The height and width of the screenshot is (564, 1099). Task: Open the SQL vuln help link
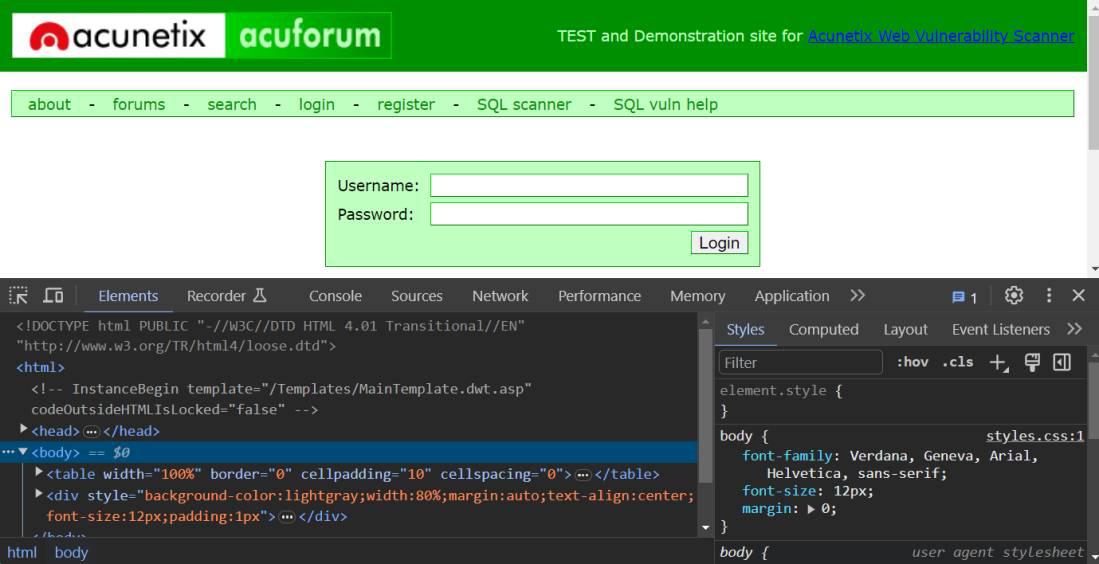665,104
